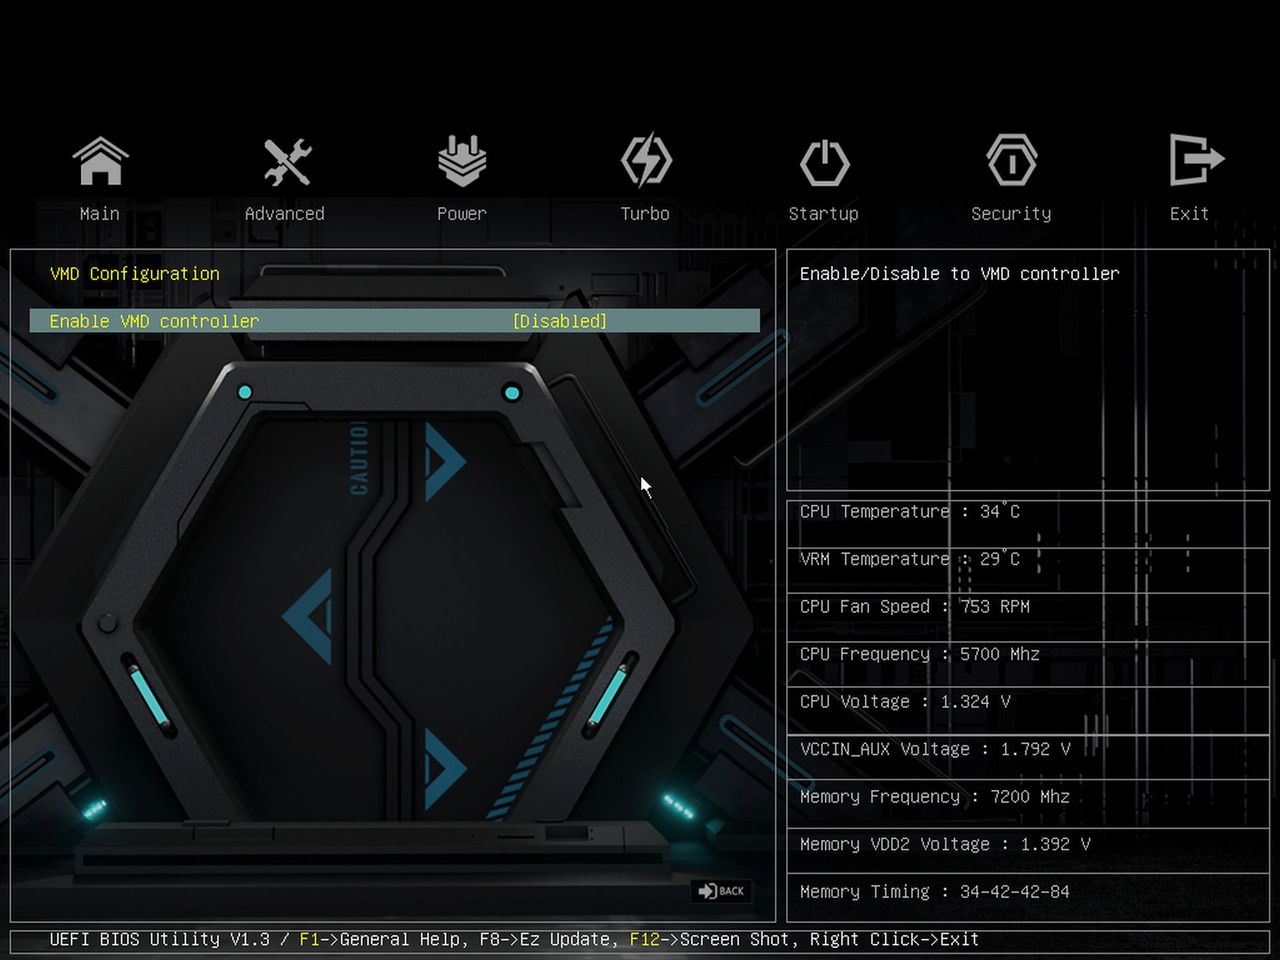Click the VRM Temperature 29°C reading
Image resolution: width=1280 pixels, height=960 pixels.
(910, 559)
